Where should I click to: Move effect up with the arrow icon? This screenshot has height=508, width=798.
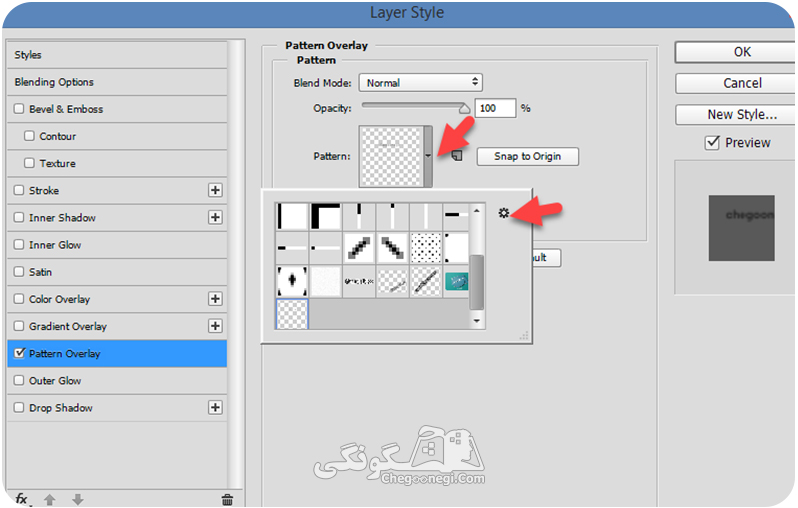[49, 500]
